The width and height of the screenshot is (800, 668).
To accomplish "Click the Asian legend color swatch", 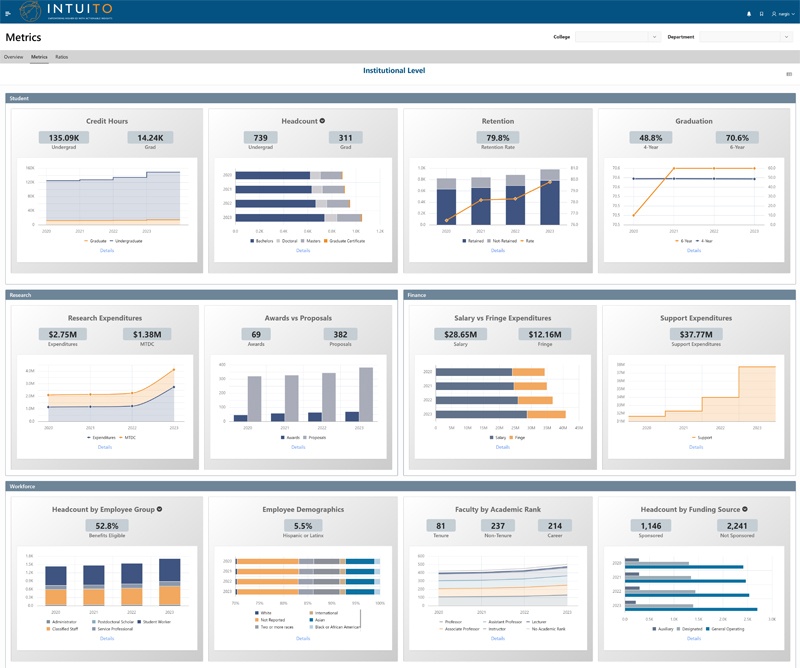I will pos(311,620).
